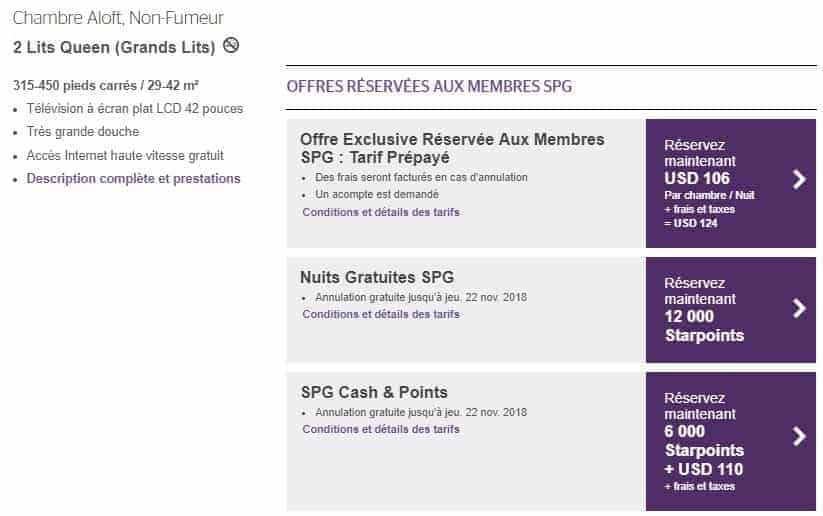
Task: Click the Chambre Aloft, Non-Fumeur room title
Action: click(x=118, y=18)
